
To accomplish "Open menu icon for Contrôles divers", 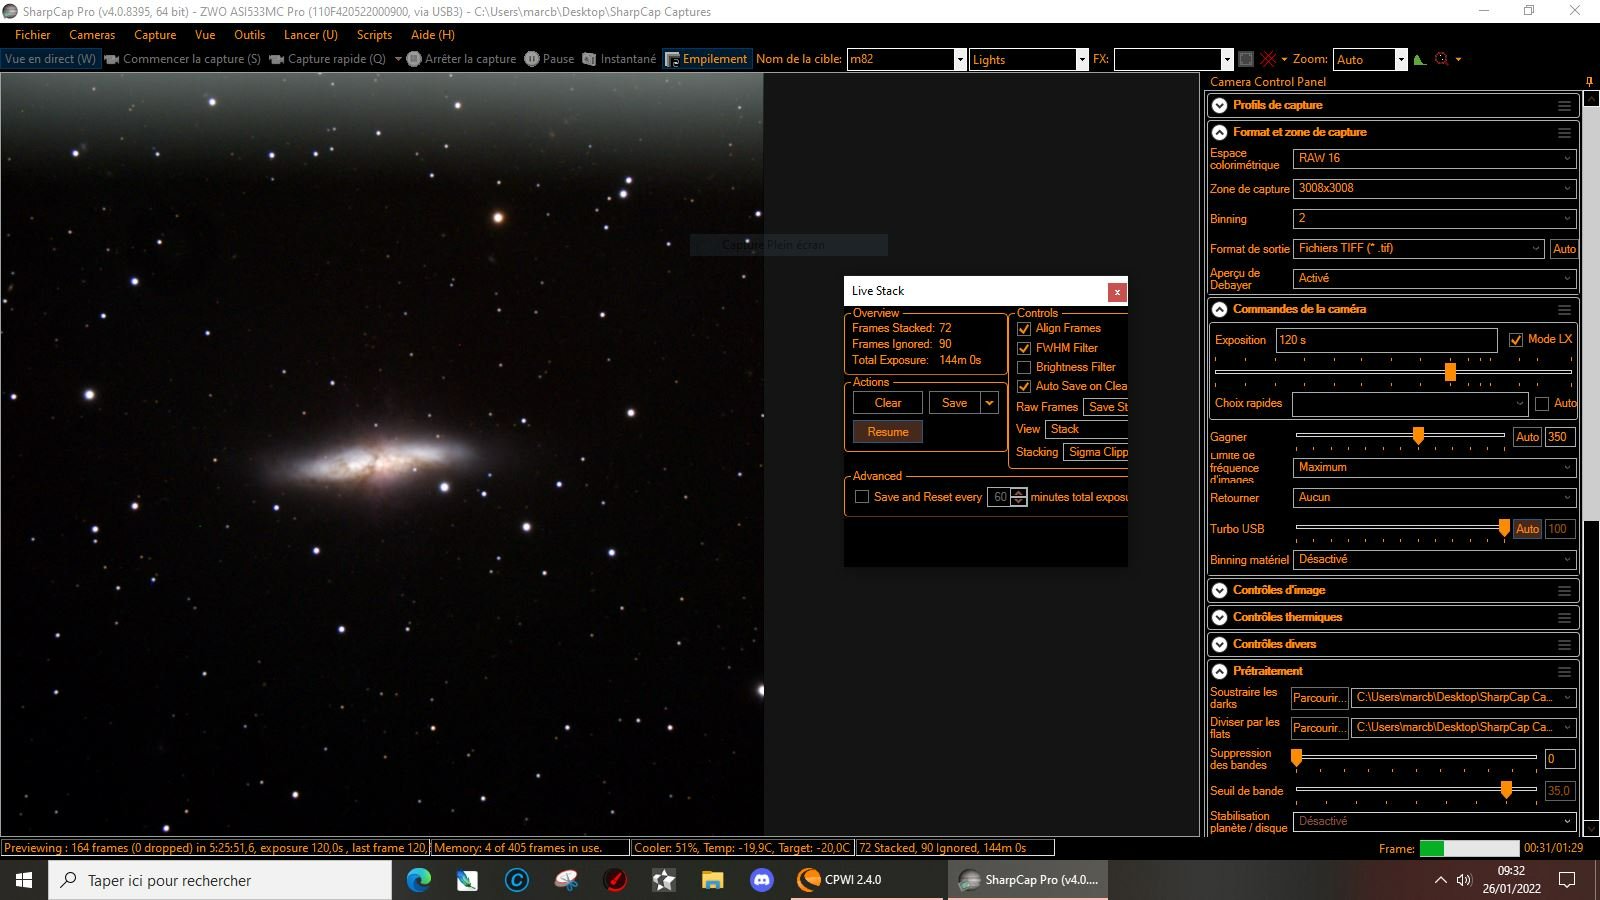I will tap(1564, 645).
